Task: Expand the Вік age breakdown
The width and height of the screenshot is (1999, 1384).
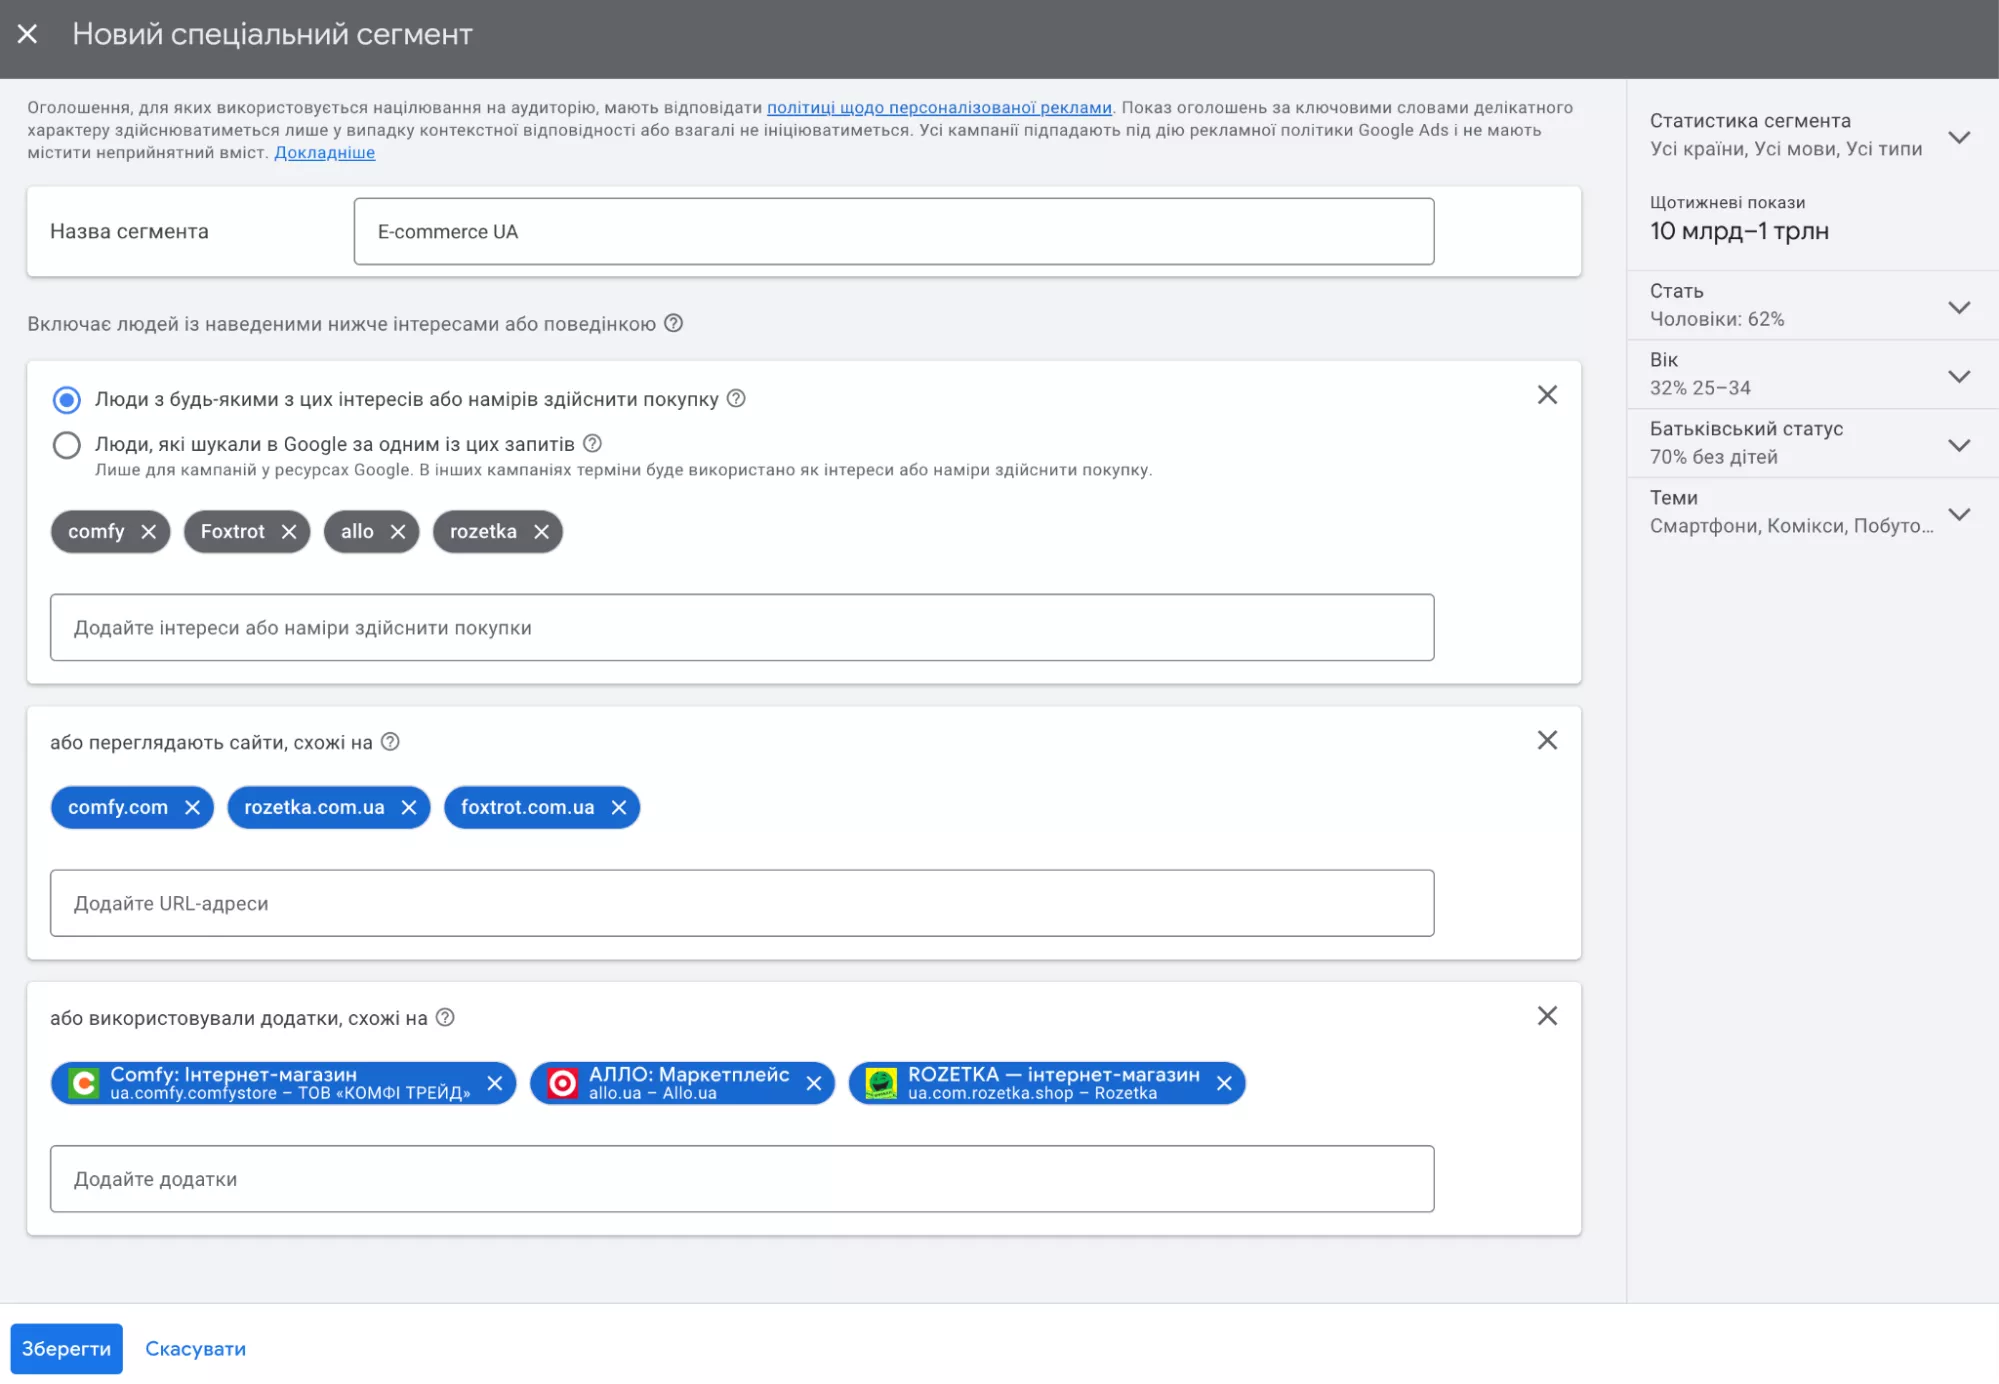Action: (x=1959, y=376)
